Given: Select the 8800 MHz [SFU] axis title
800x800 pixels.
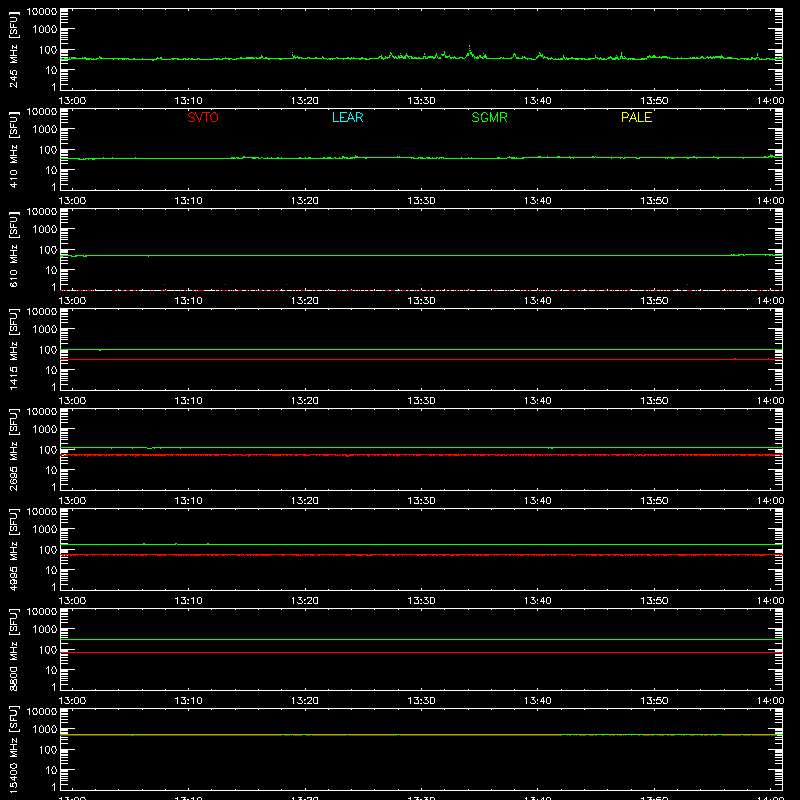Looking at the screenshot, I should (13, 649).
